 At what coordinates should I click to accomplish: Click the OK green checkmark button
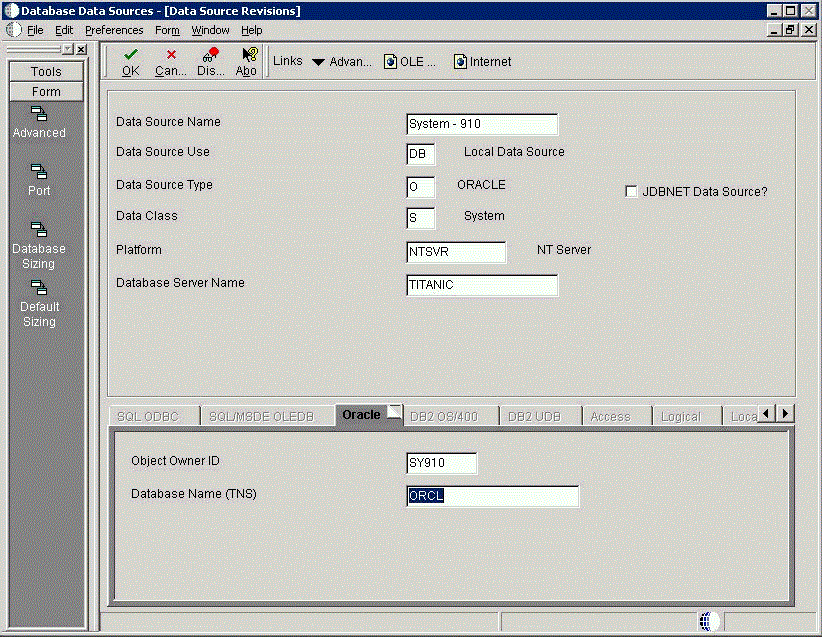(x=131, y=62)
